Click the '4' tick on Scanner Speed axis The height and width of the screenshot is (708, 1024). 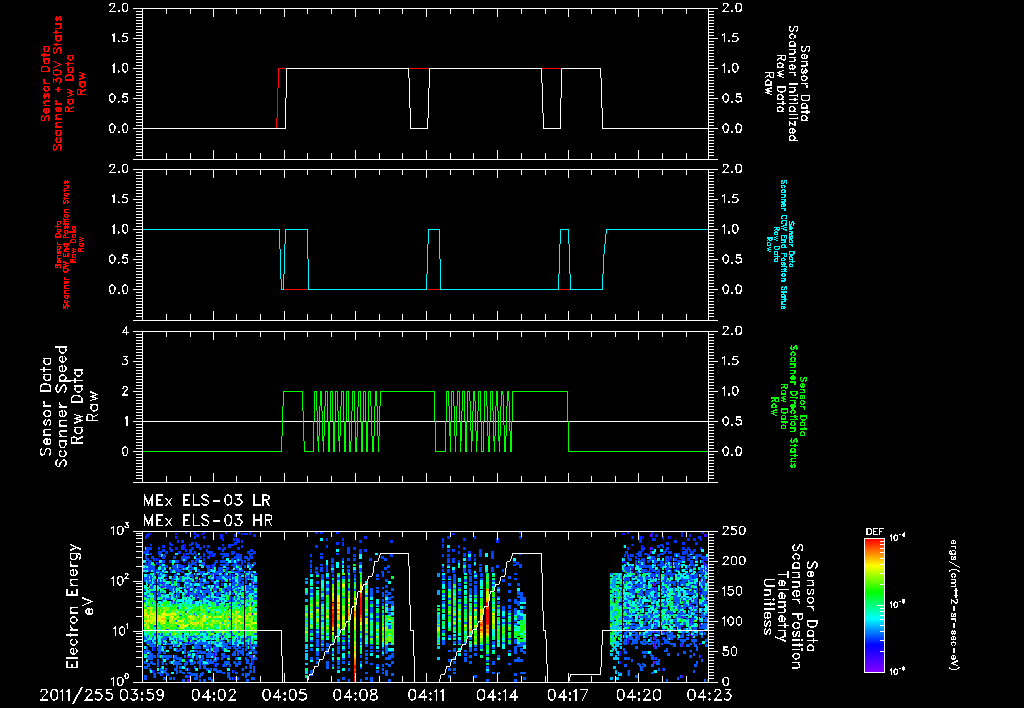pyautogui.click(x=126, y=331)
